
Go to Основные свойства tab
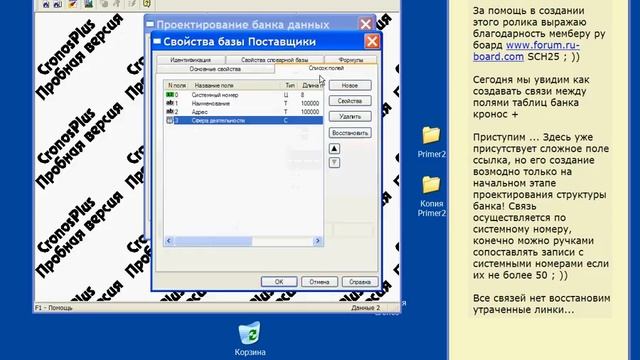click(215, 69)
